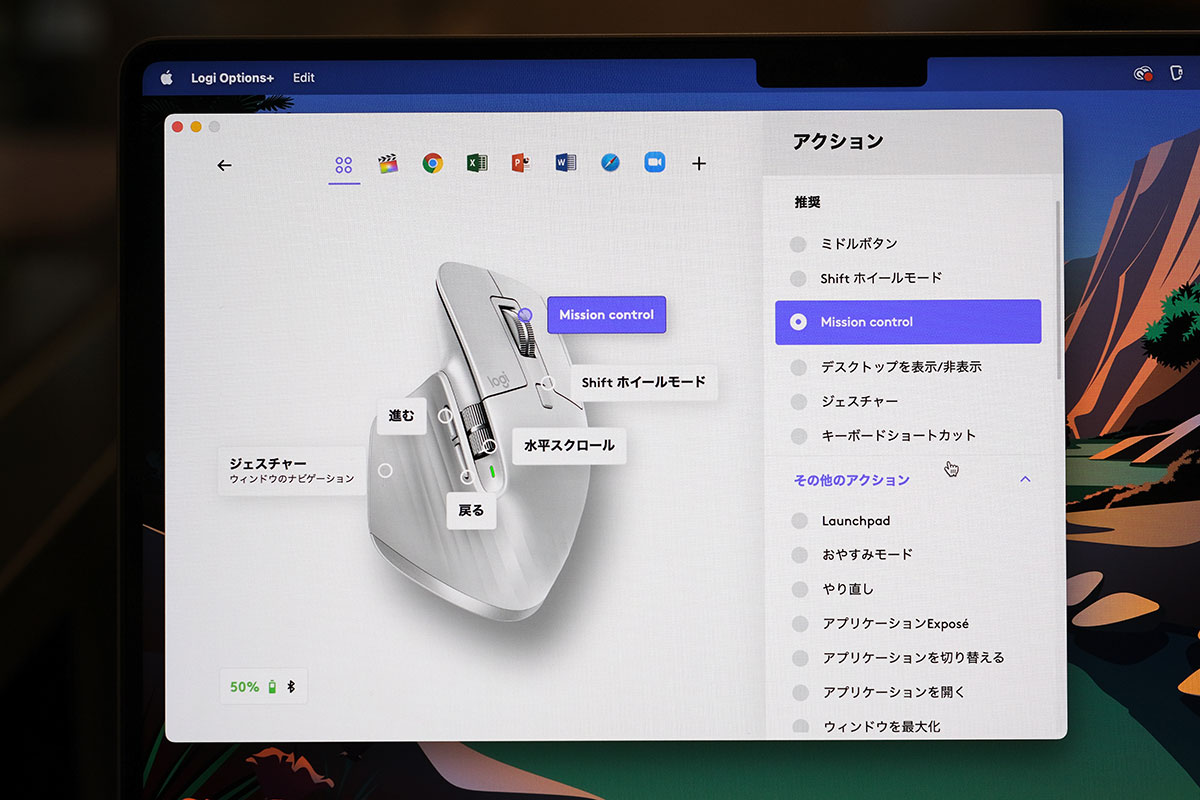Open the Apple menu
Image resolution: width=1200 pixels, height=800 pixels.
(167, 78)
